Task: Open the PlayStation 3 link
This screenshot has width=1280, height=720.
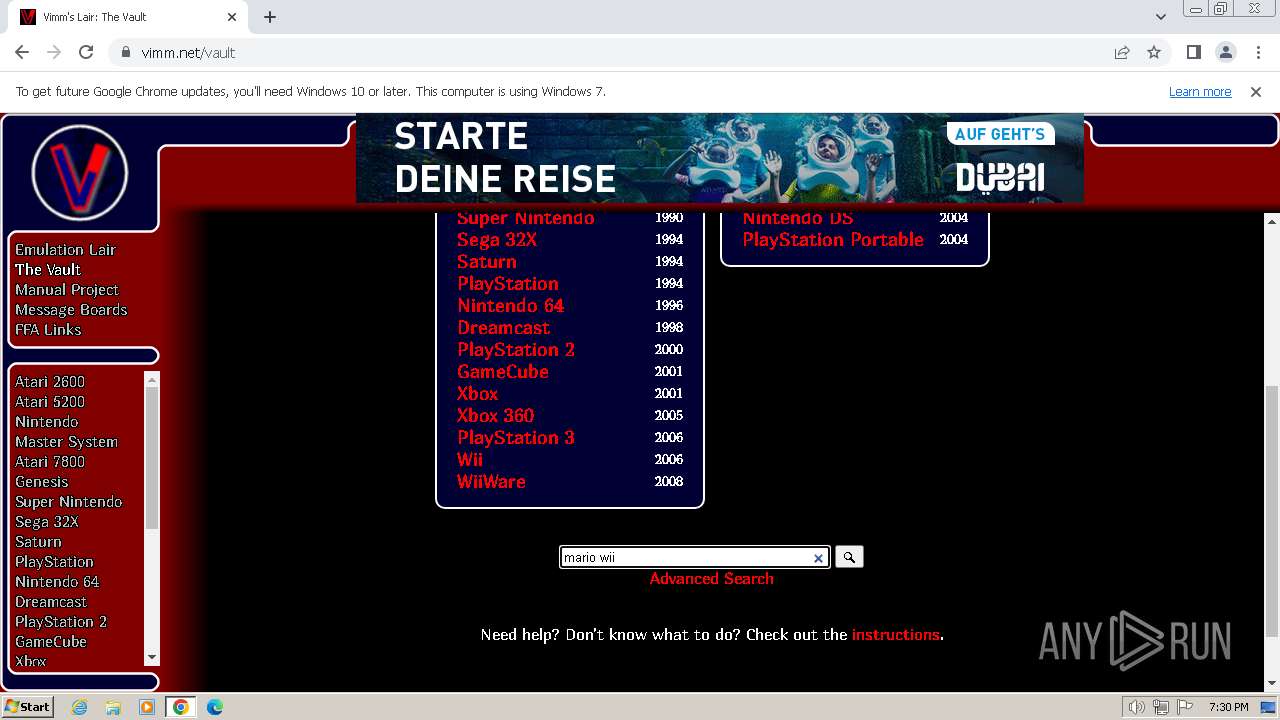Action: (516, 437)
